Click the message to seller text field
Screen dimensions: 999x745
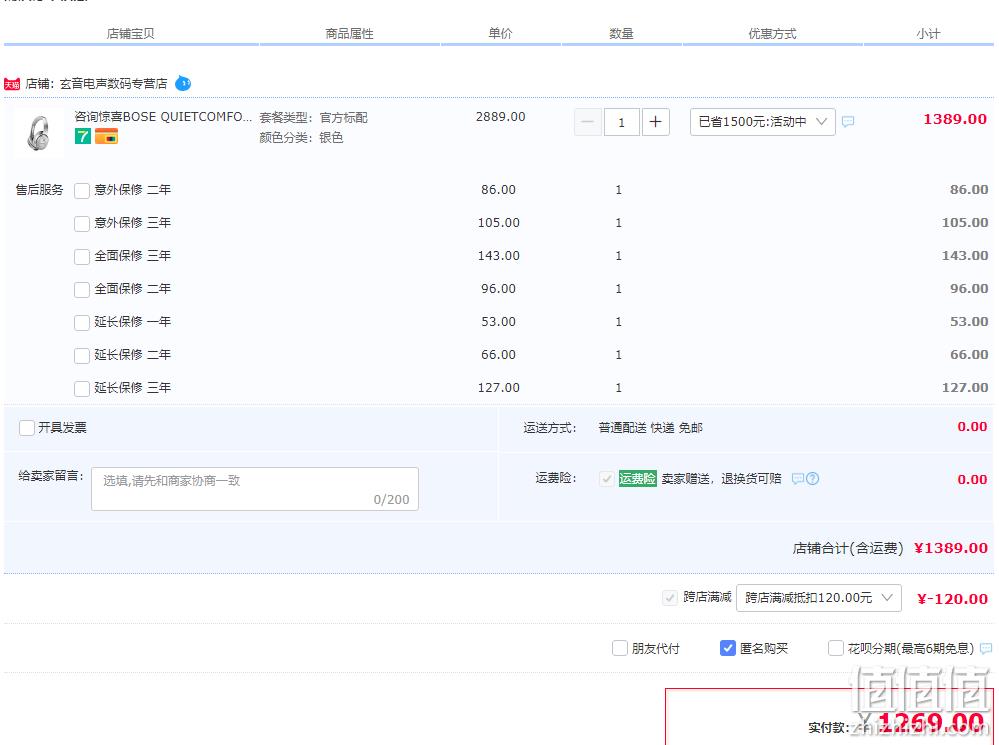(255, 489)
